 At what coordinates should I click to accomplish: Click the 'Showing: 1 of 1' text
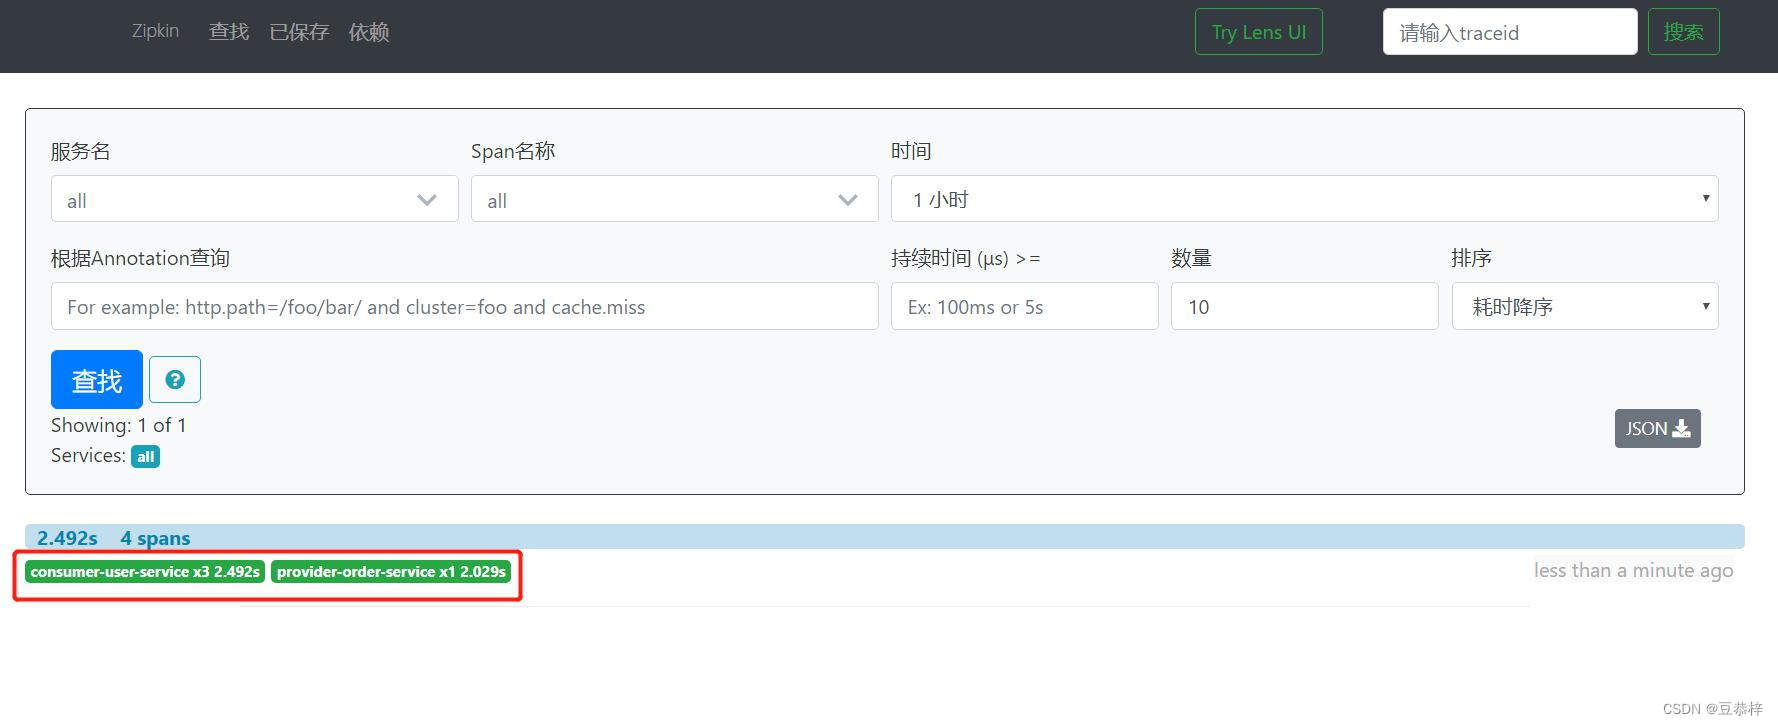(x=119, y=425)
